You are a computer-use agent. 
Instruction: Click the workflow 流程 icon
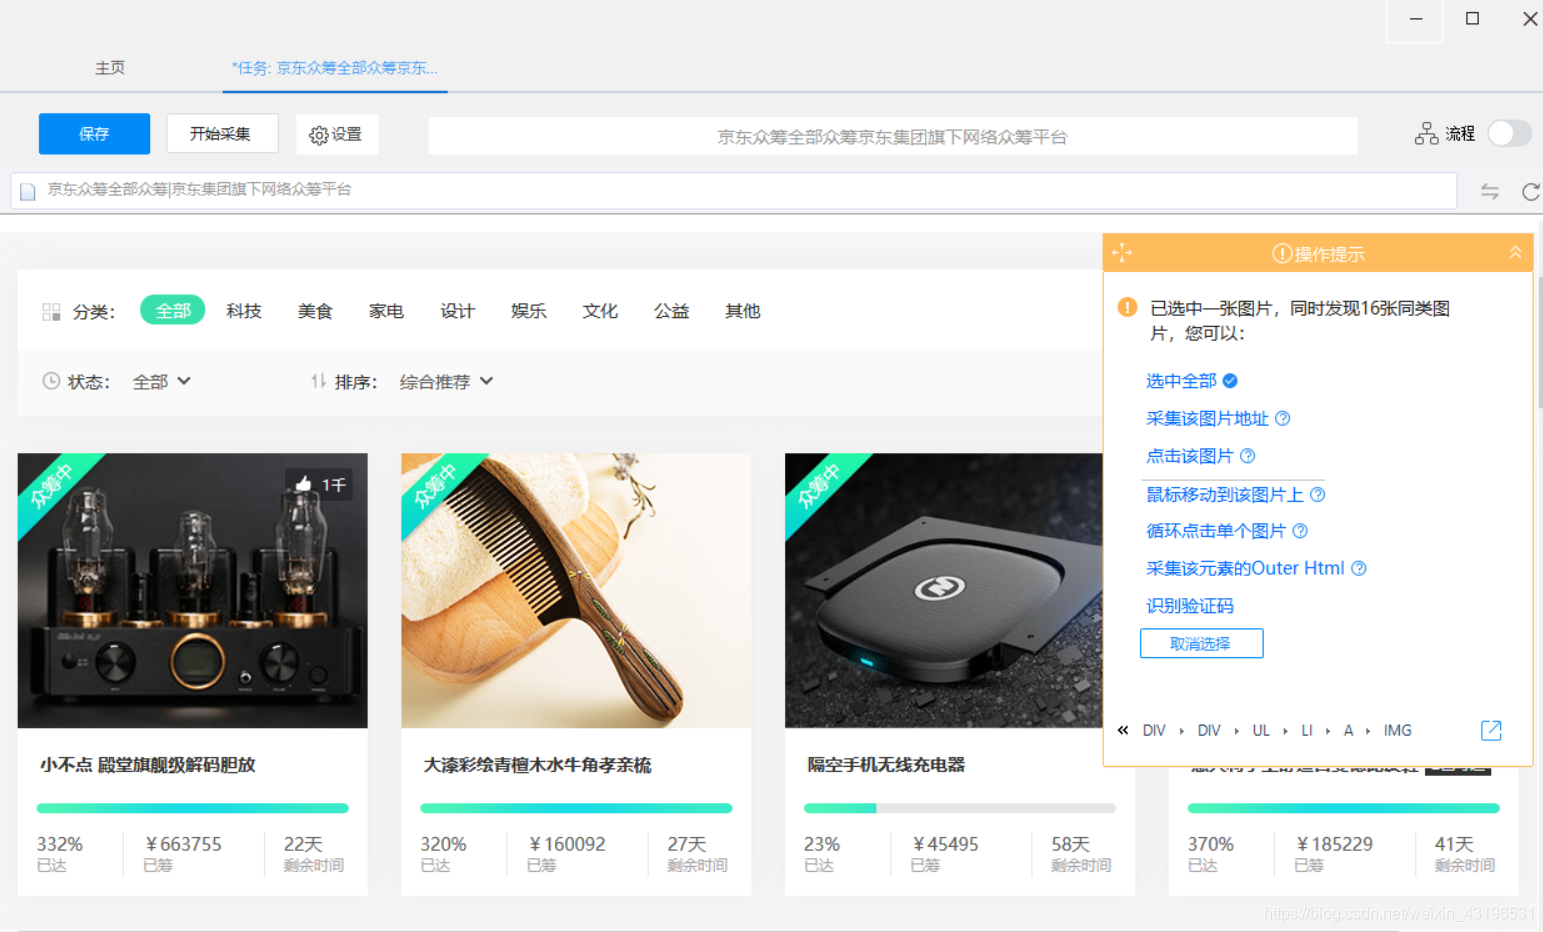[1426, 134]
